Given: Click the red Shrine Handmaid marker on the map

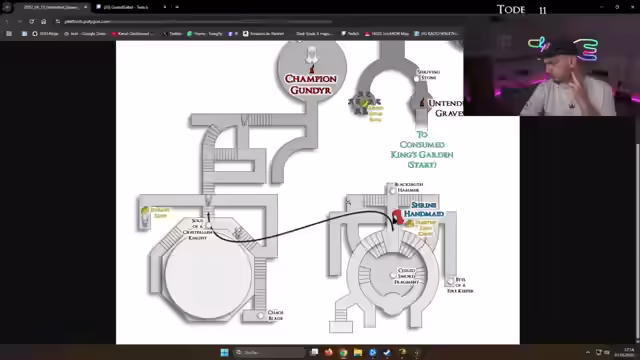Looking at the screenshot, I should (398, 217).
